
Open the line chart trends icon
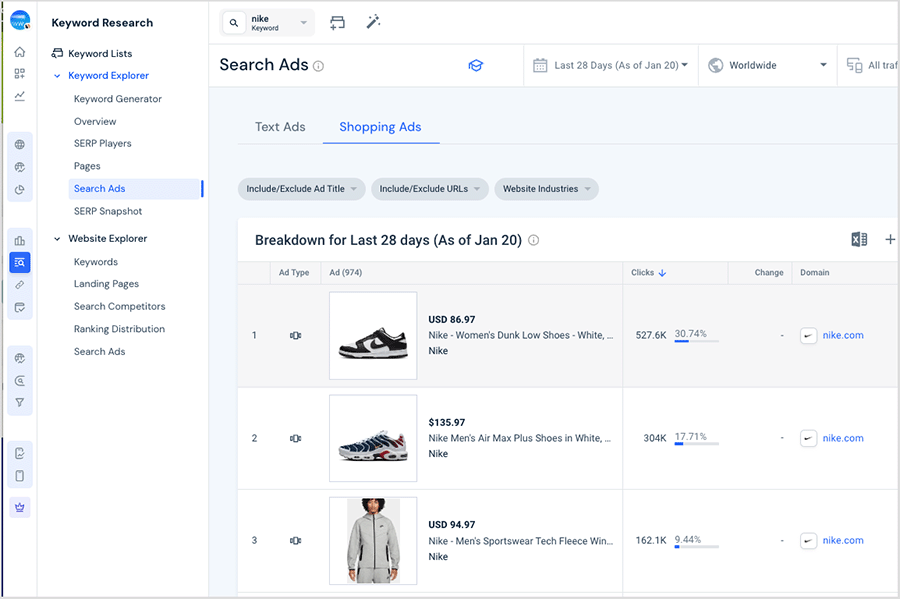pyautogui.click(x=20, y=96)
